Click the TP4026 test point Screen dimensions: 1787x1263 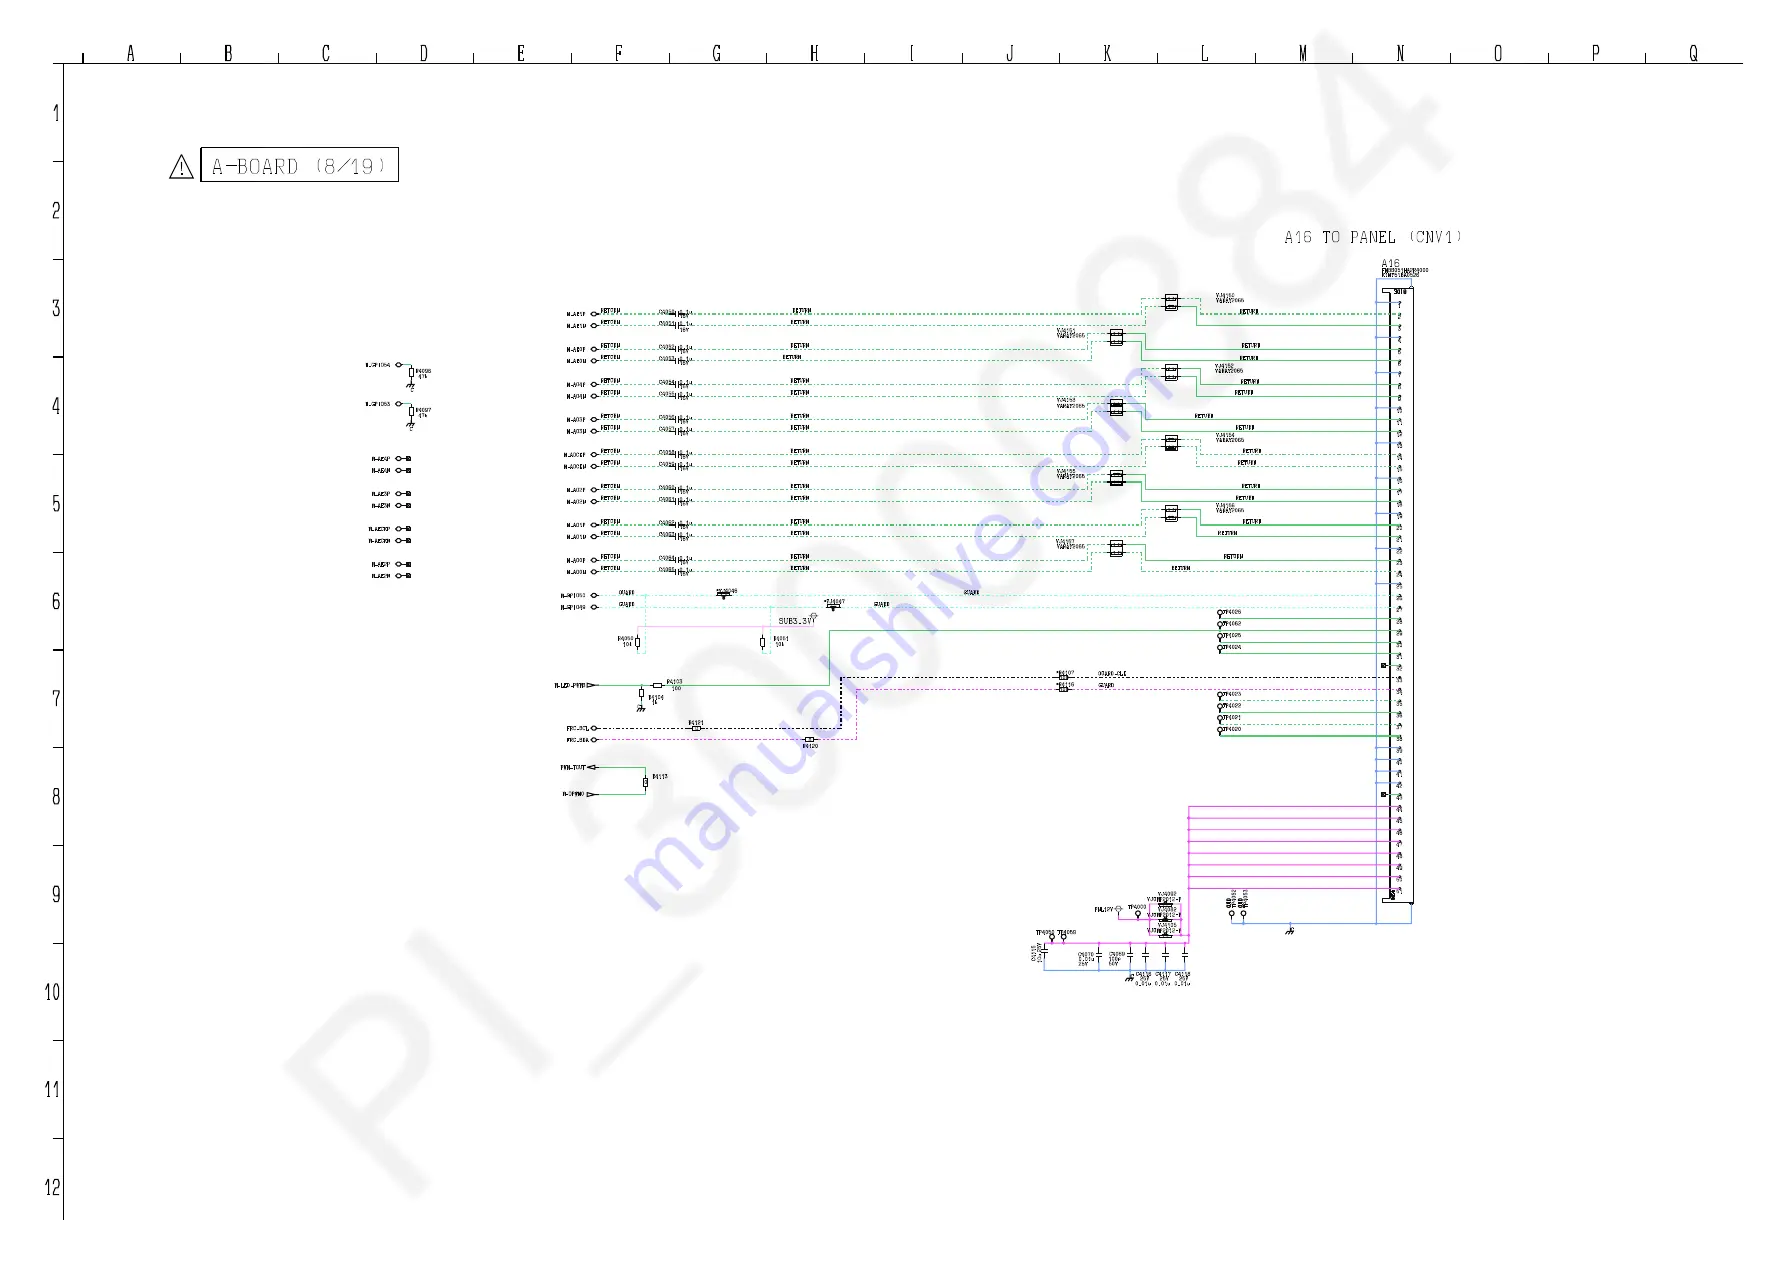click(x=1221, y=613)
